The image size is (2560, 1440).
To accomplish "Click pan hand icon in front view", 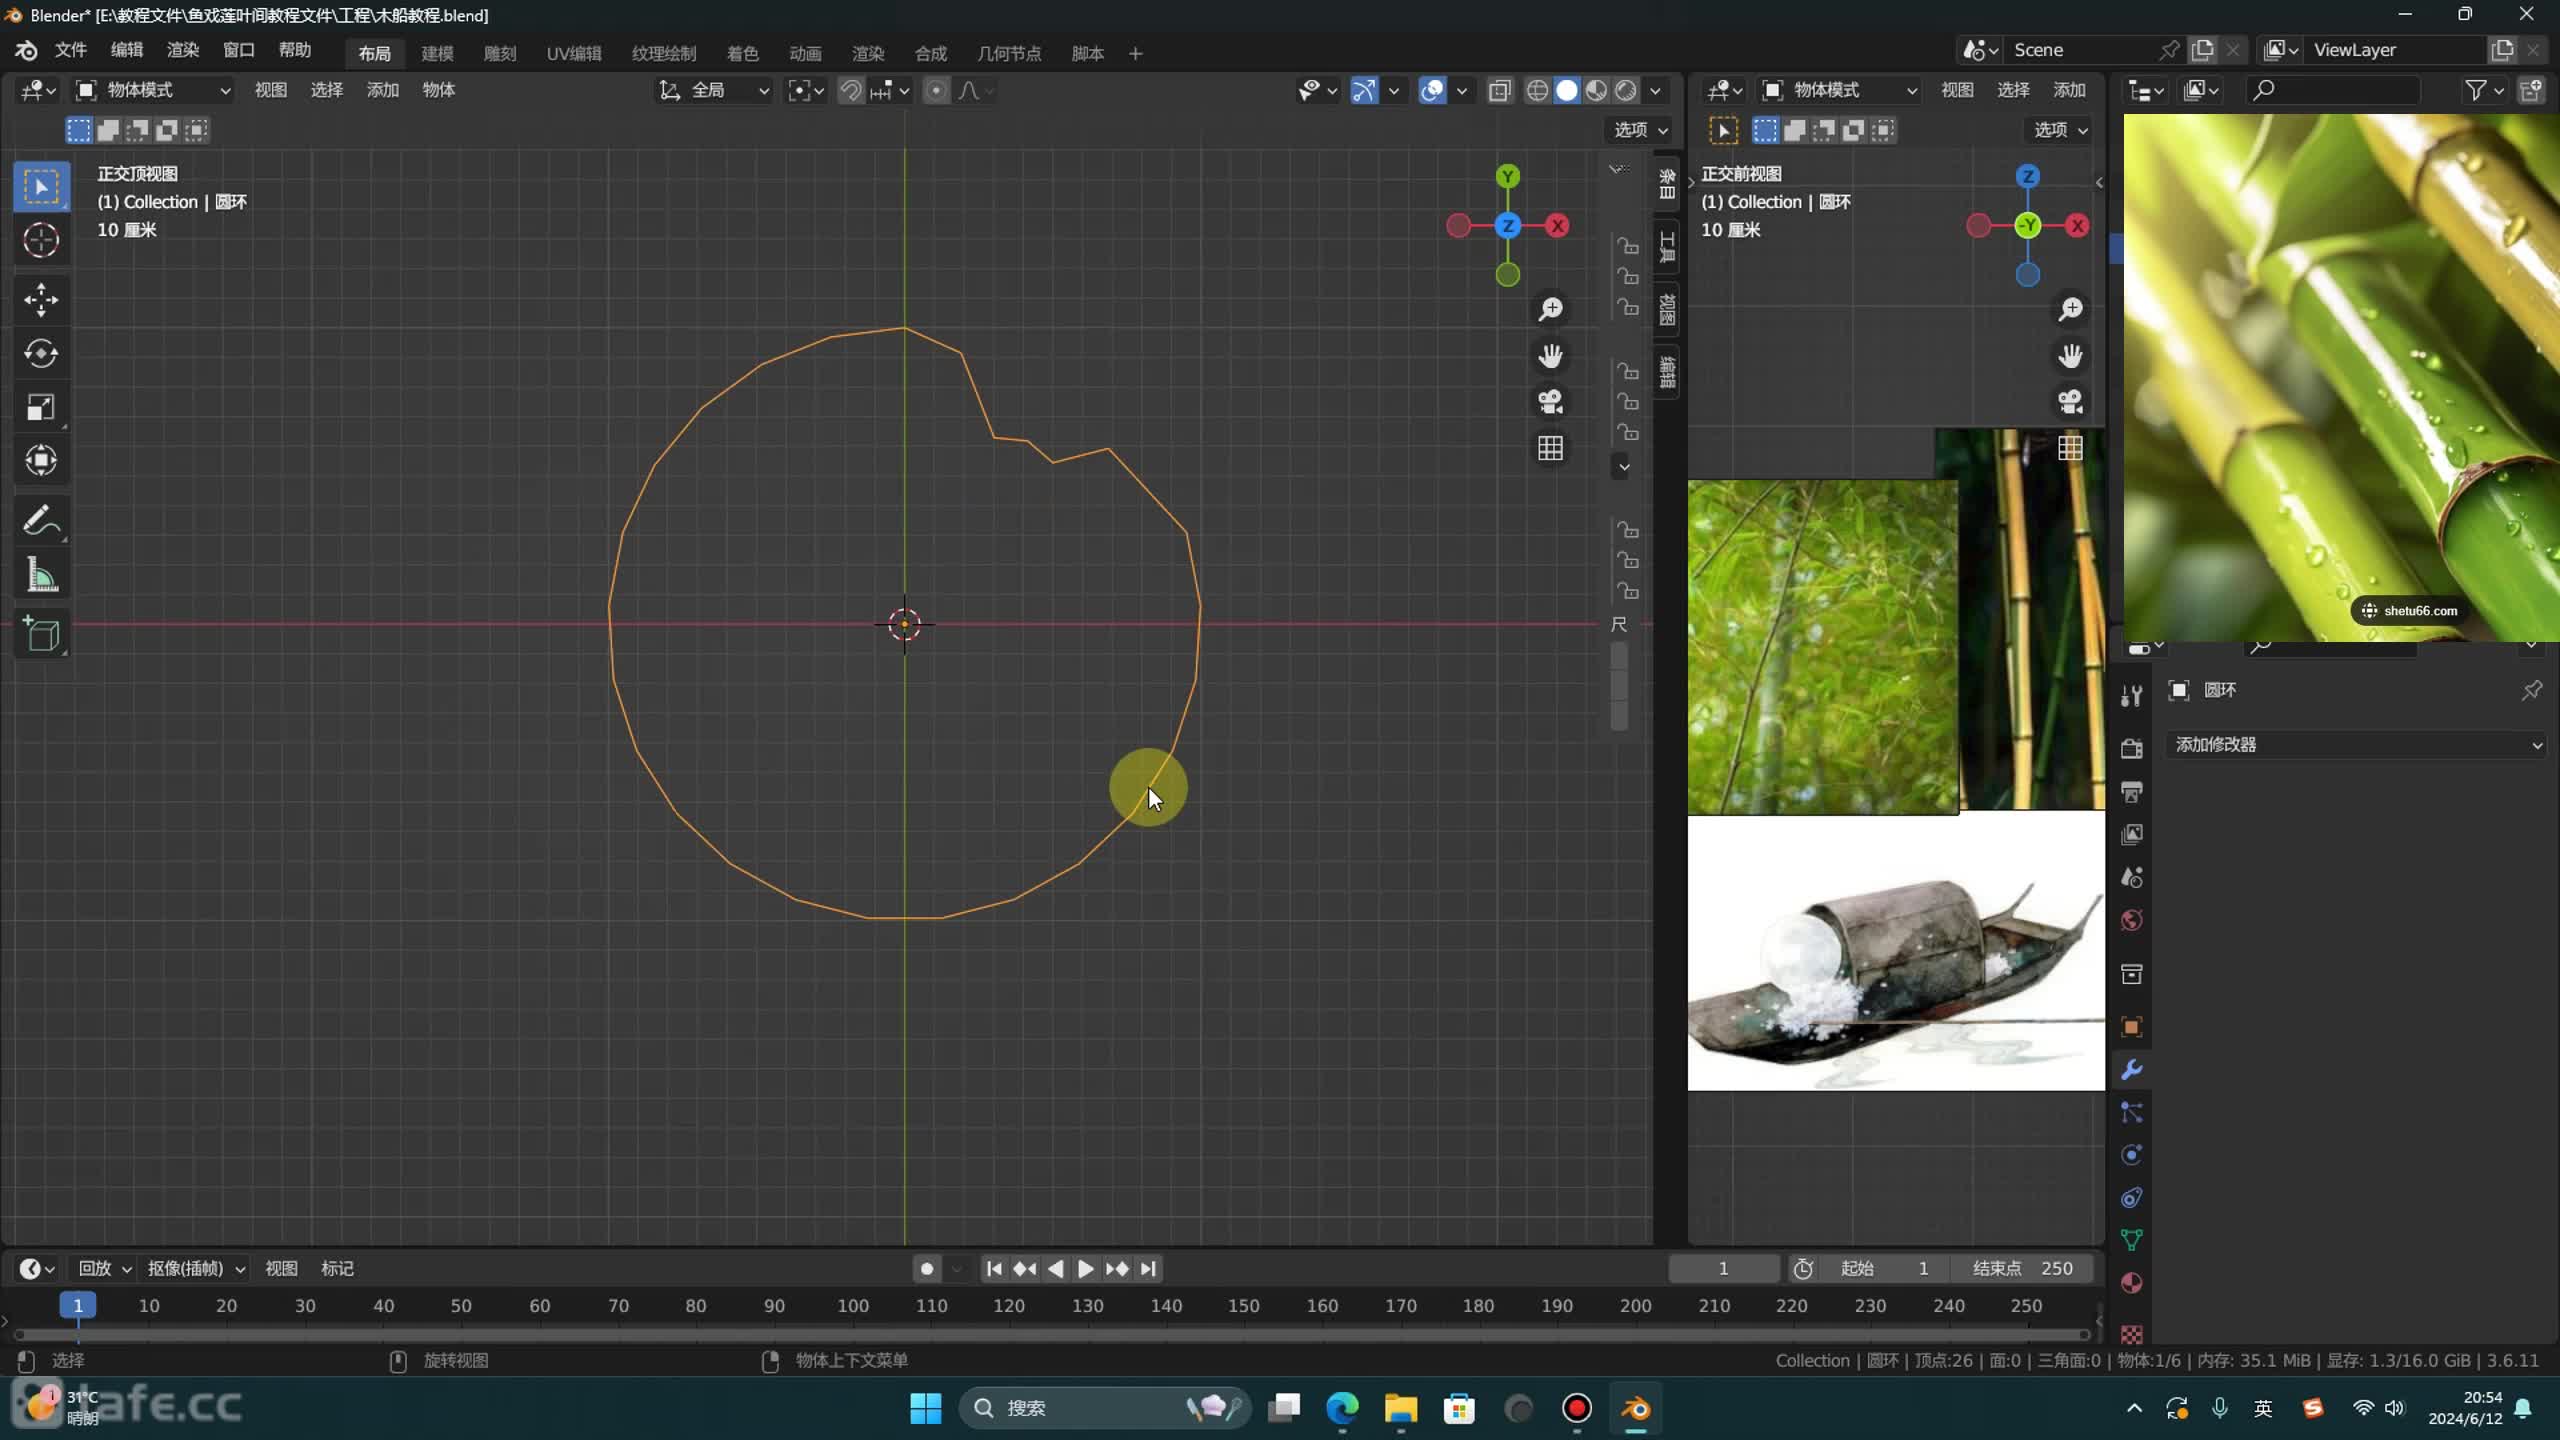I will point(2070,356).
